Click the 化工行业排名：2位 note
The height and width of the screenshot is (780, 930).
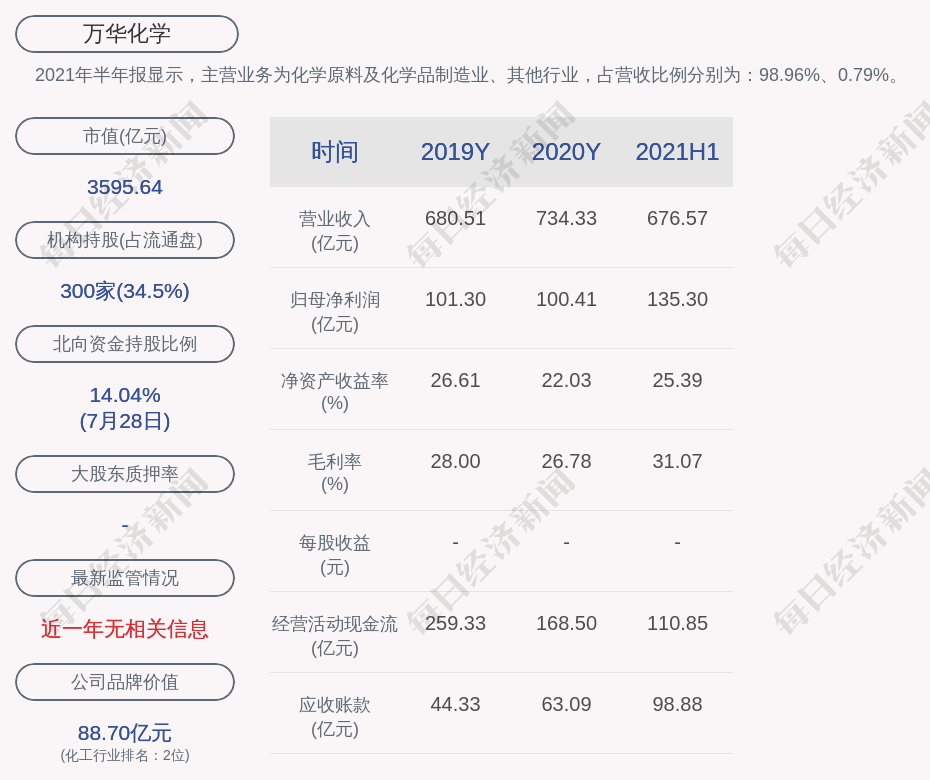125,756
